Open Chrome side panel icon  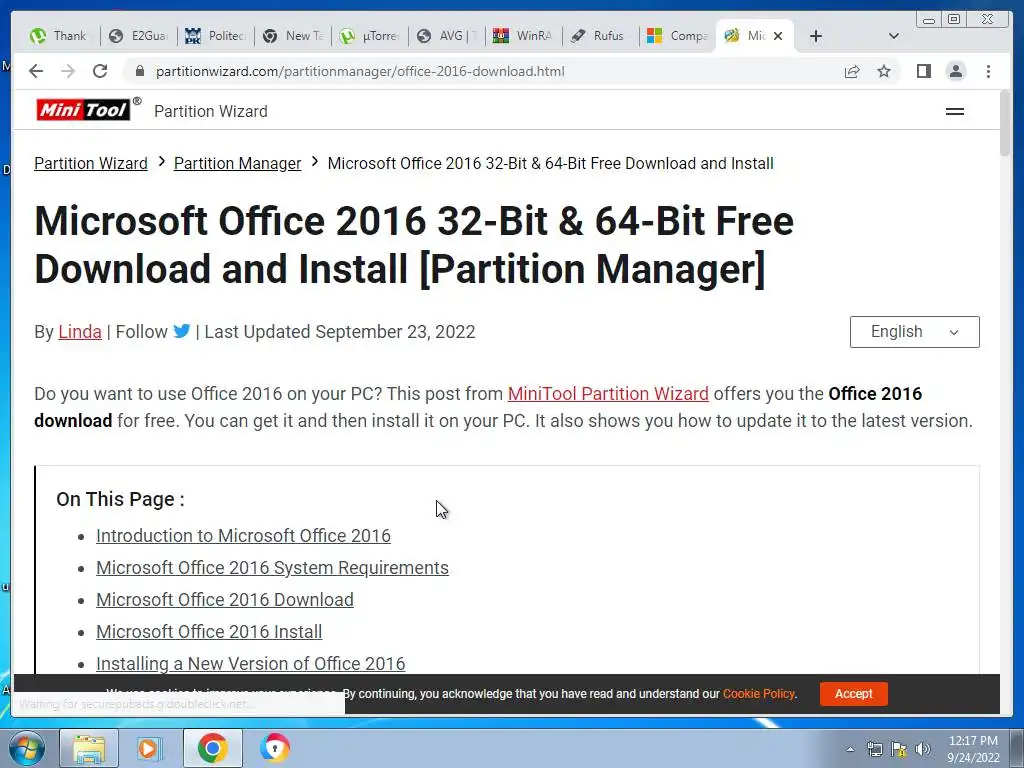point(923,71)
